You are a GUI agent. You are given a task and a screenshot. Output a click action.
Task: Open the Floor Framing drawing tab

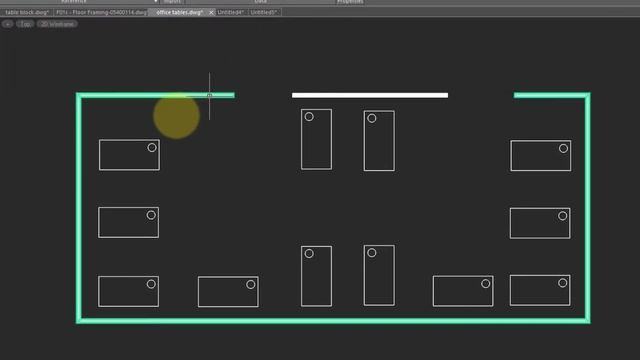[101, 12]
